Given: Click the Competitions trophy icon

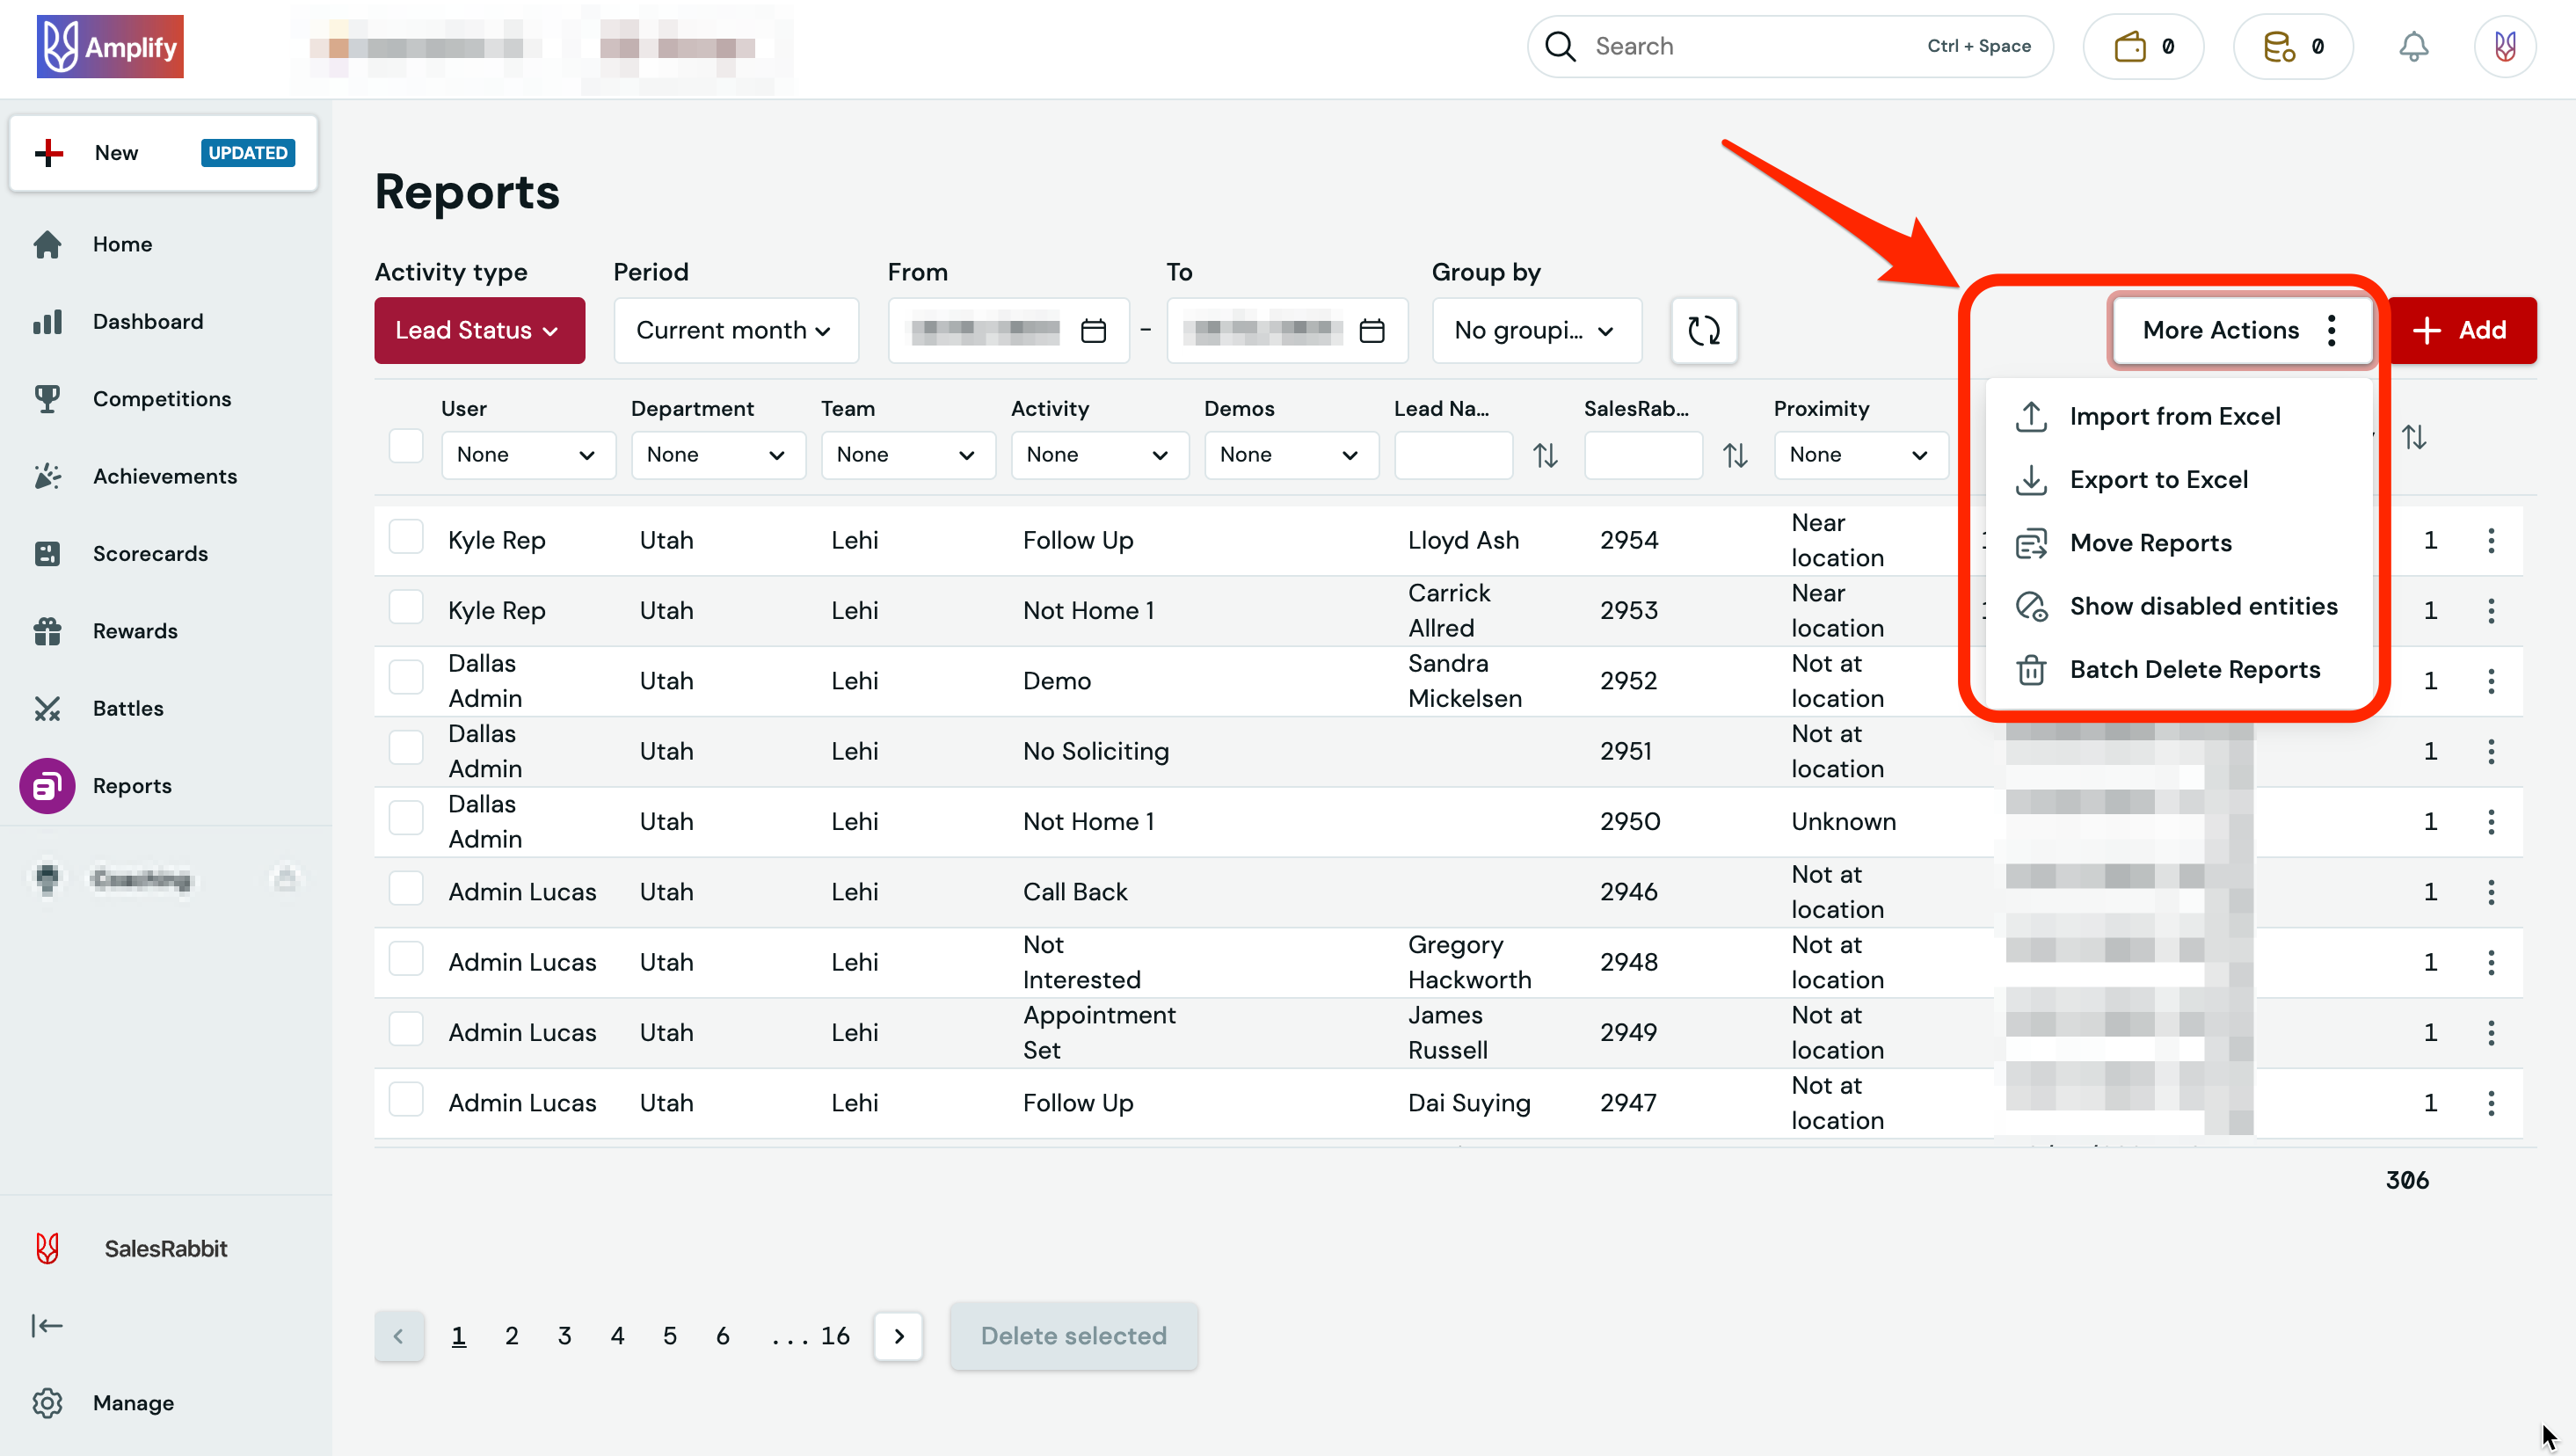Looking at the screenshot, I should [x=47, y=398].
